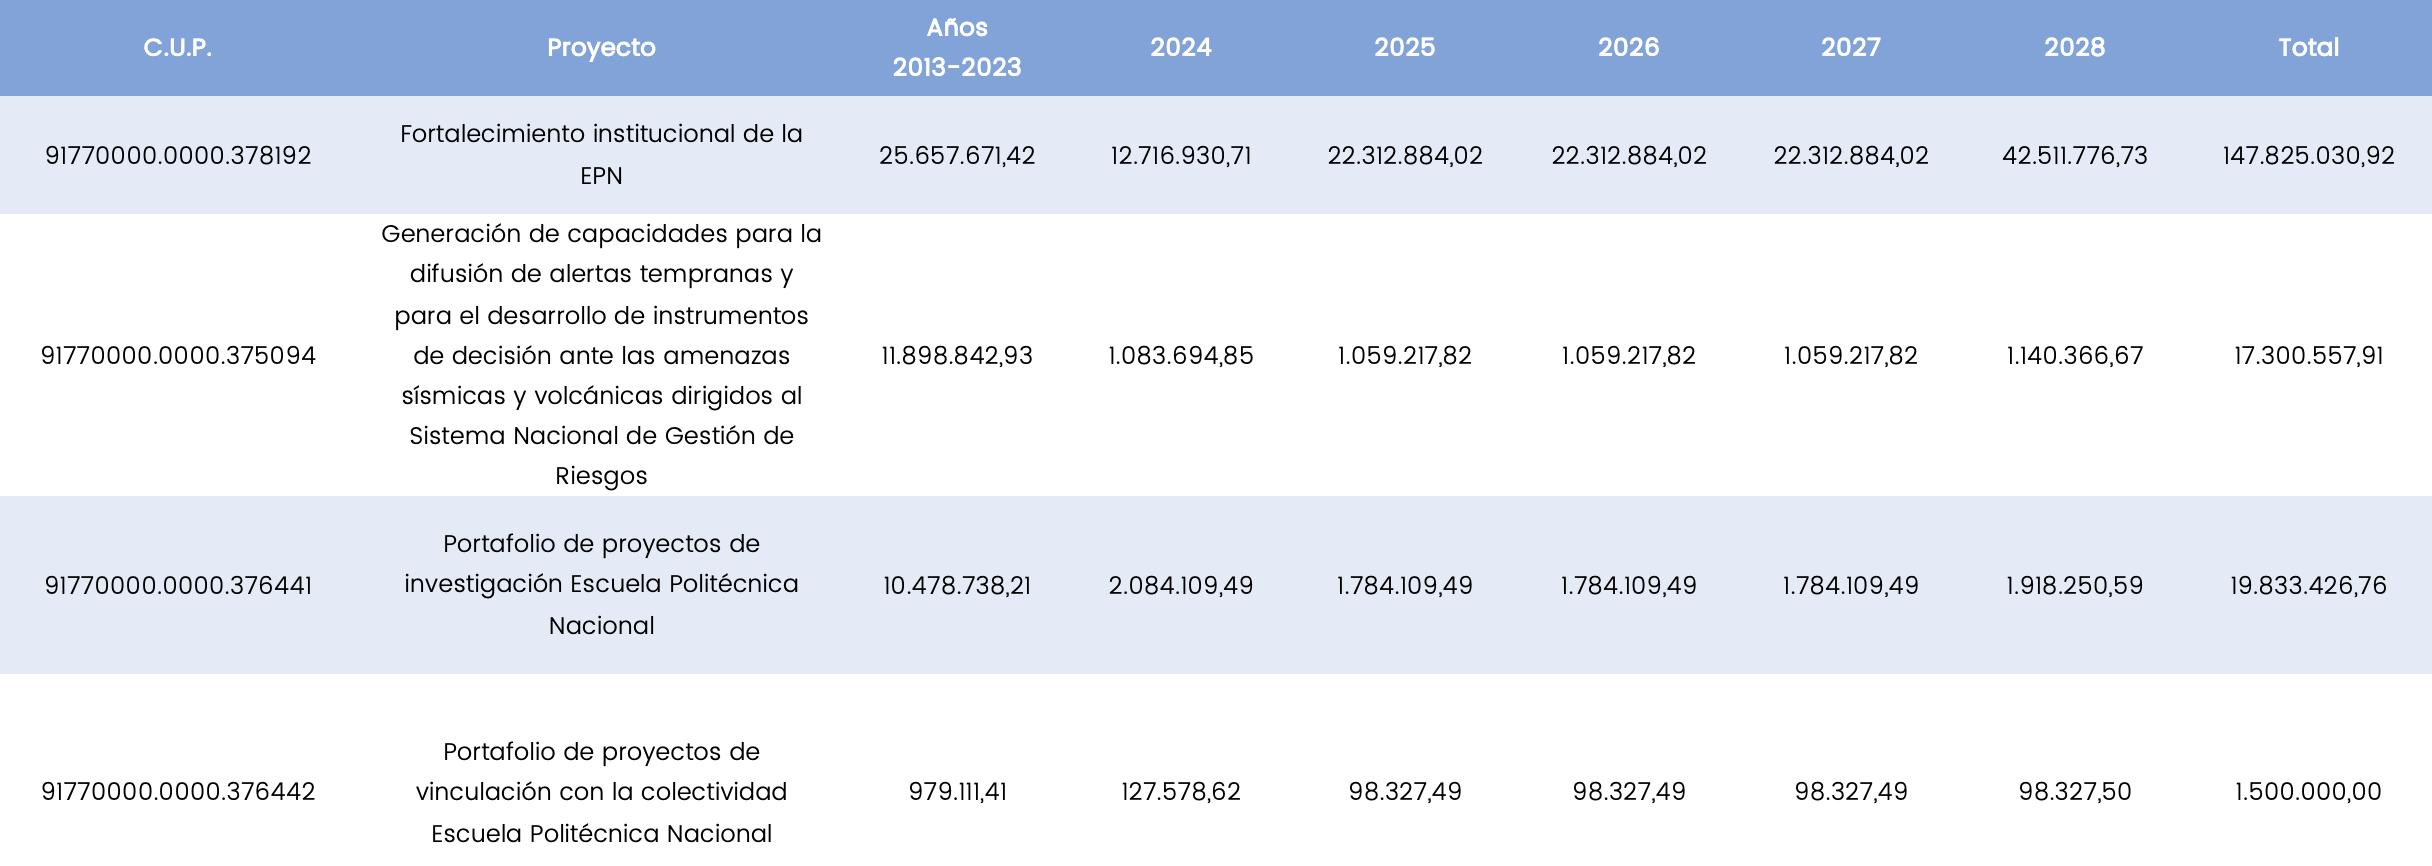Image resolution: width=2432 pixels, height=866 pixels.
Task: Select the total 1.500.000,00 cell
Action: coord(2309,792)
